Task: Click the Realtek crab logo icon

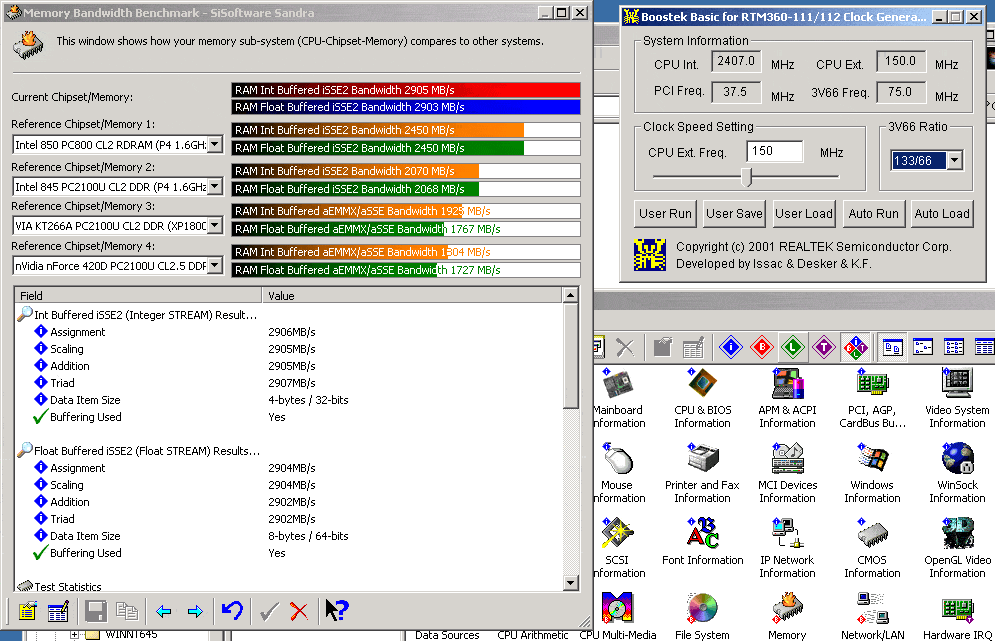Action: click(x=650, y=254)
